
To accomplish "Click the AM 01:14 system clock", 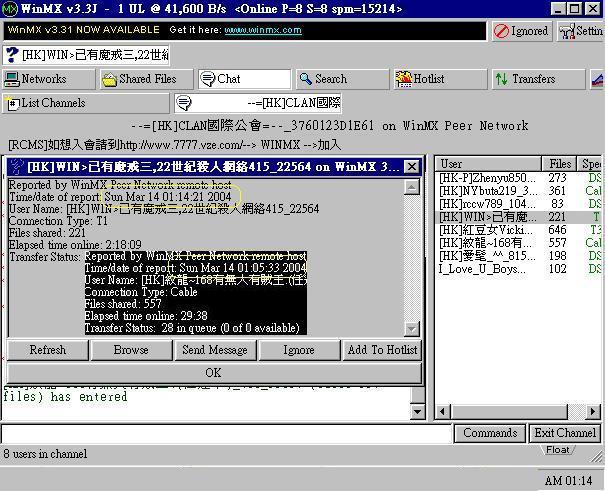I will (x=568, y=481).
